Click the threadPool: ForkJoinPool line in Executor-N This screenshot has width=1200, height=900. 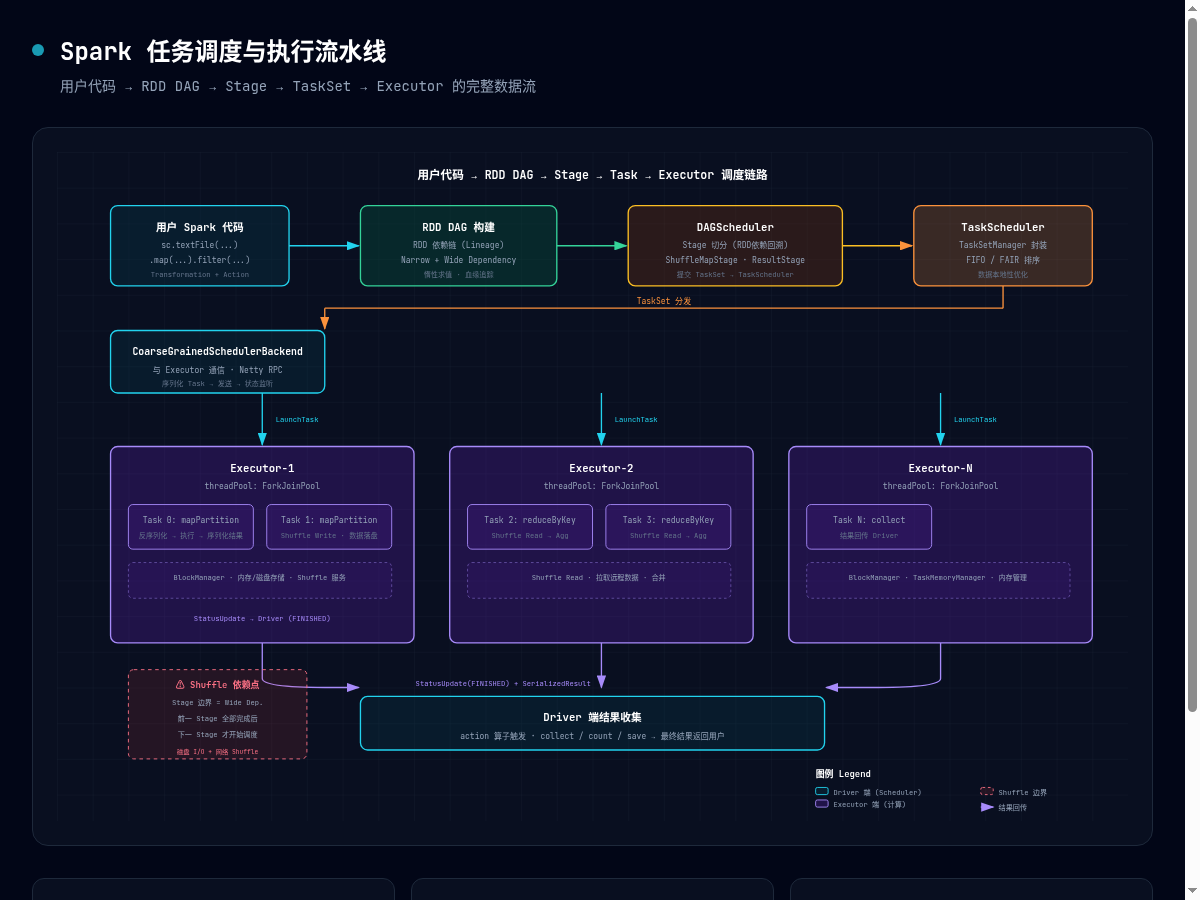tap(940, 486)
